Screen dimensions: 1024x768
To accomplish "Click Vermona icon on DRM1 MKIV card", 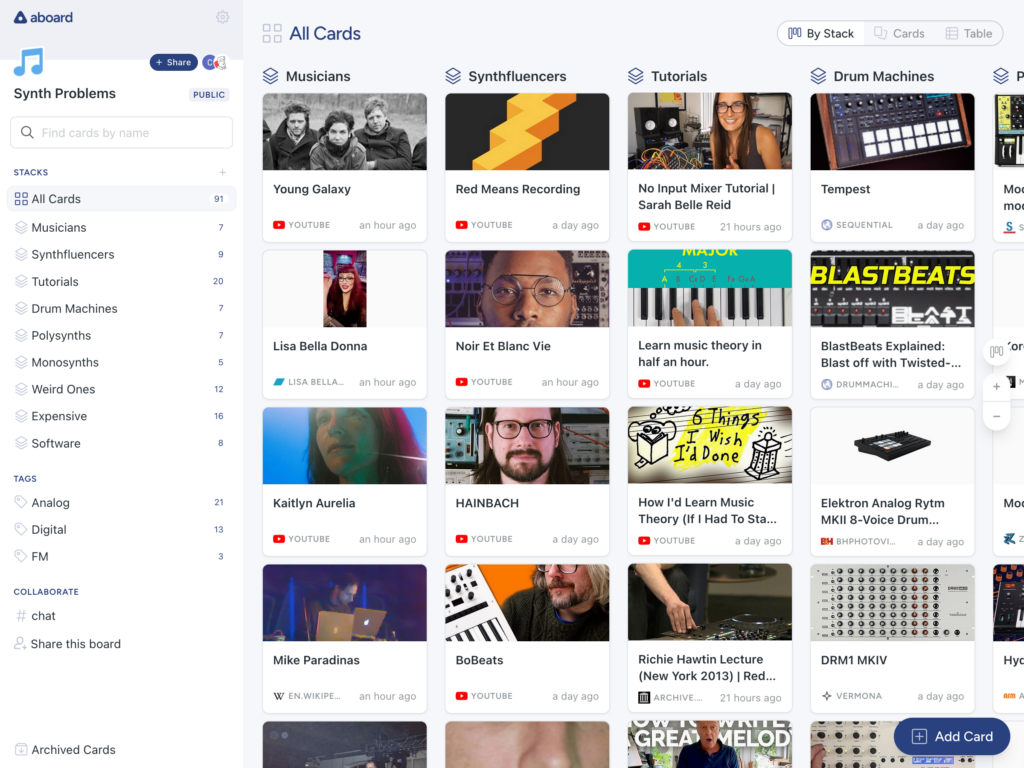I will [x=827, y=696].
